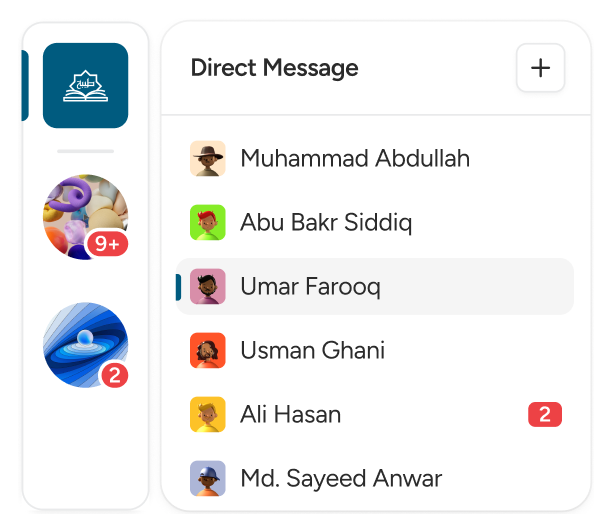
Task: Click Md. Sayeed Anwar's cap avatar
Action: [x=208, y=478]
